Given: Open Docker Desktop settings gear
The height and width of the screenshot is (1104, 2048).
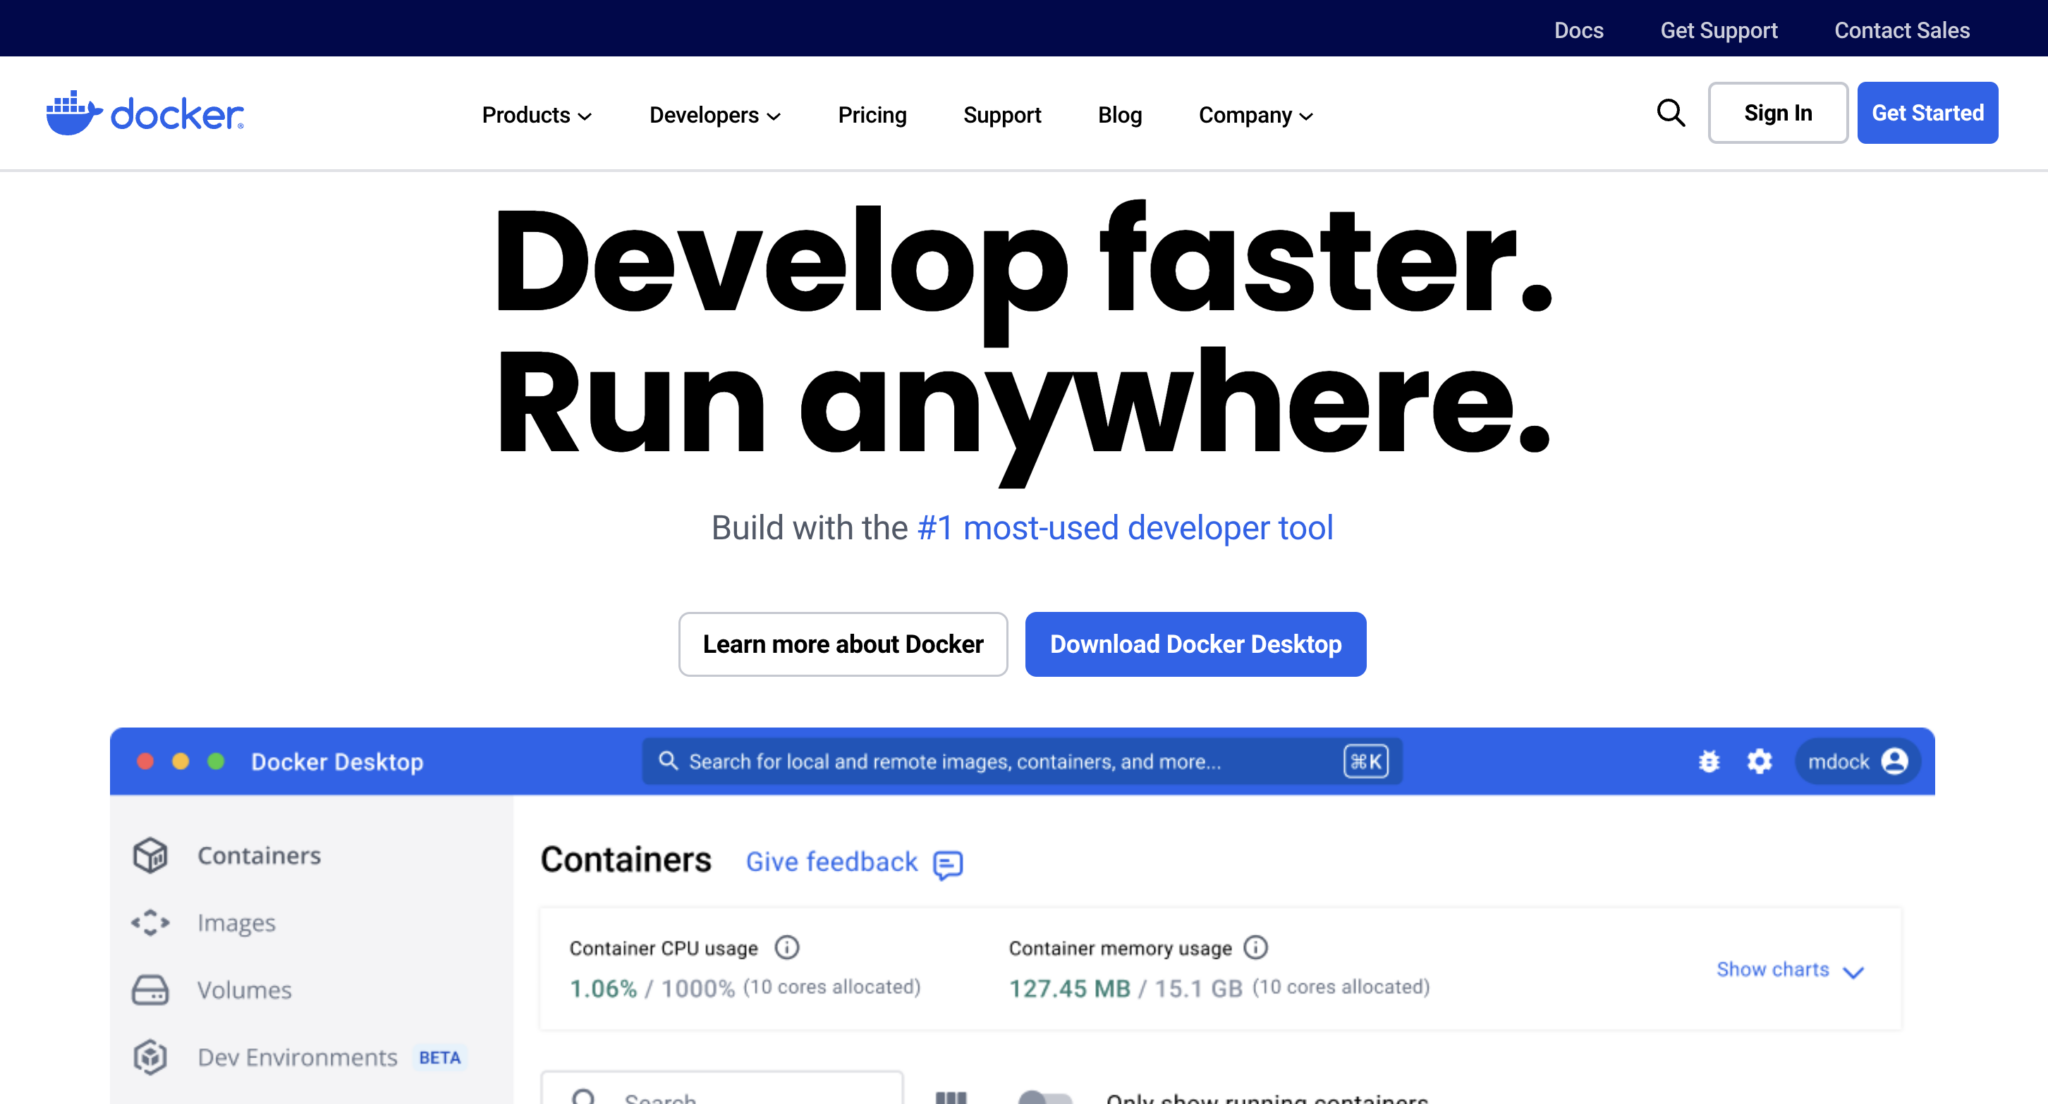Looking at the screenshot, I should (x=1760, y=761).
